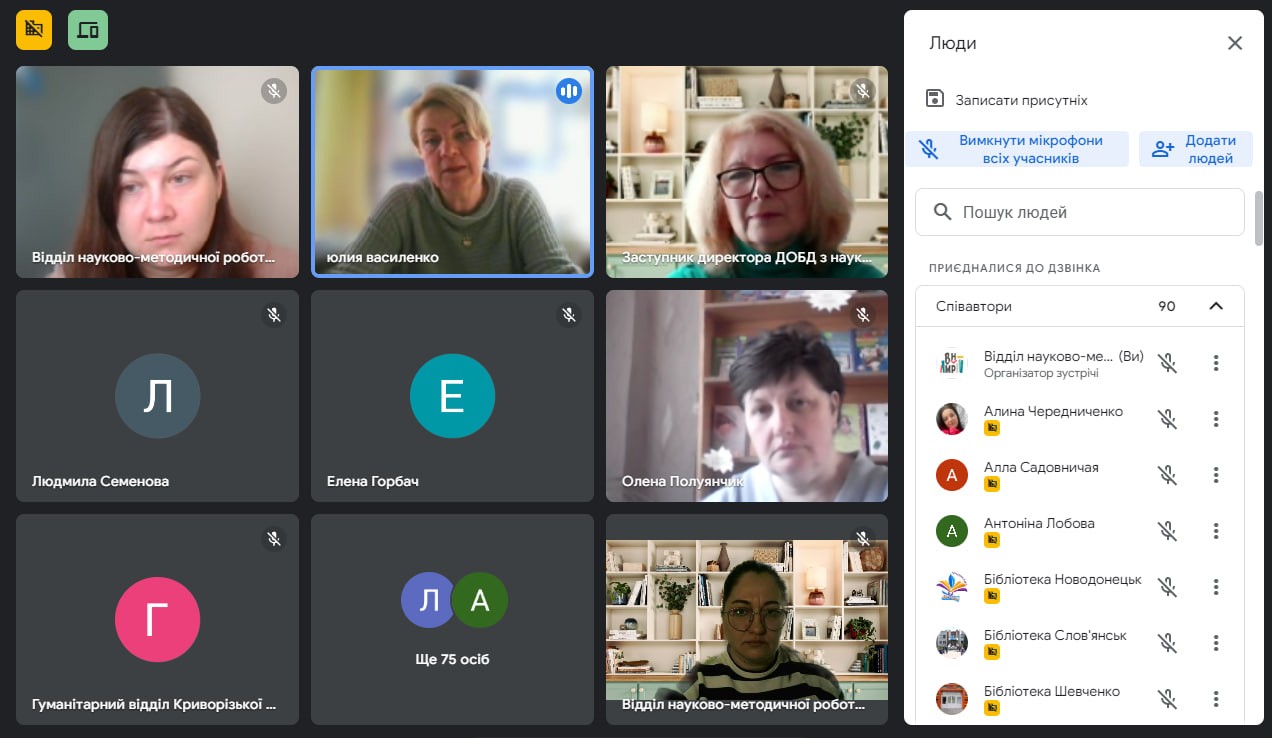Mute Алина Чередниченко's microphone
This screenshot has height=738, width=1272.
[x=1167, y=419]
